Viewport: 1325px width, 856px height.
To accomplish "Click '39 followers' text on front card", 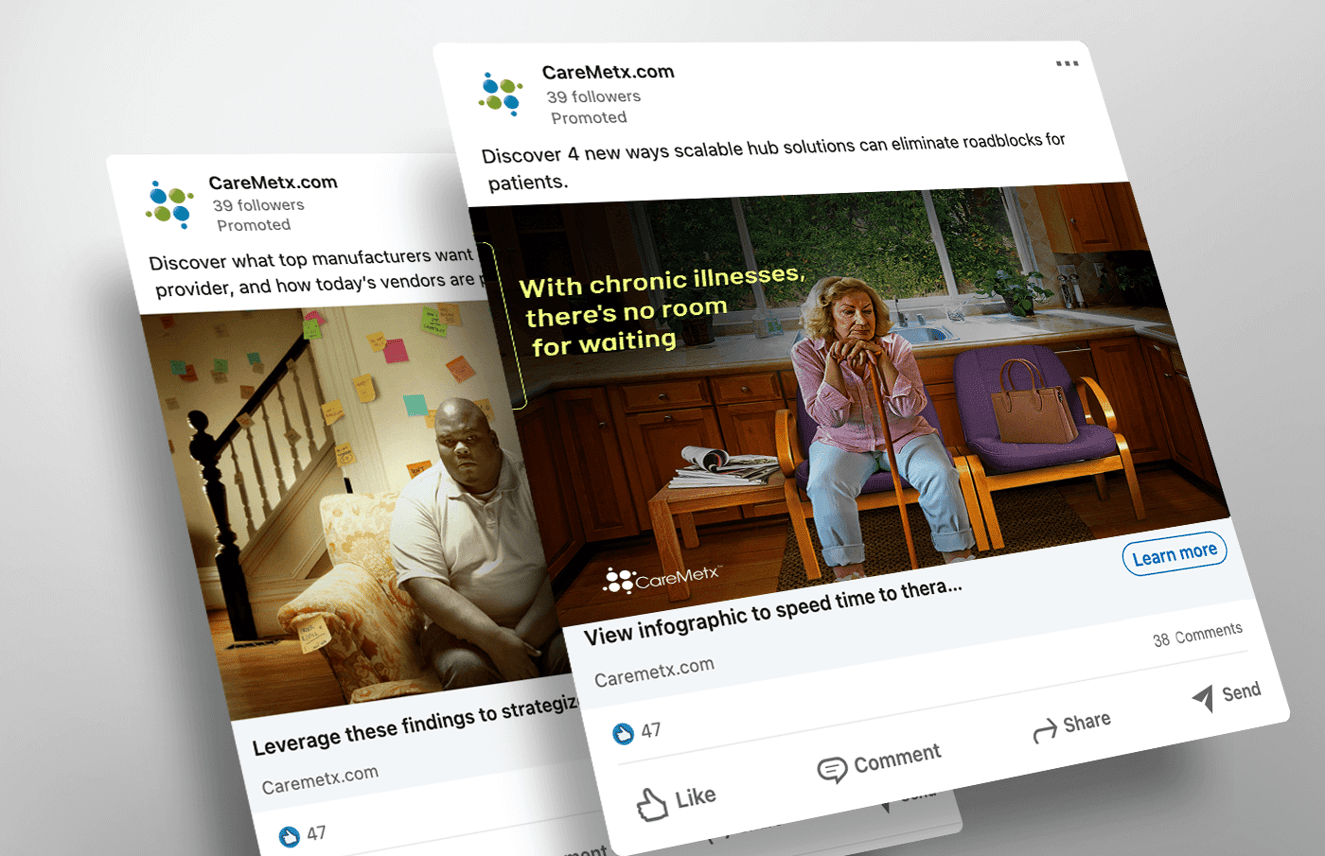I will pos(594,96).
